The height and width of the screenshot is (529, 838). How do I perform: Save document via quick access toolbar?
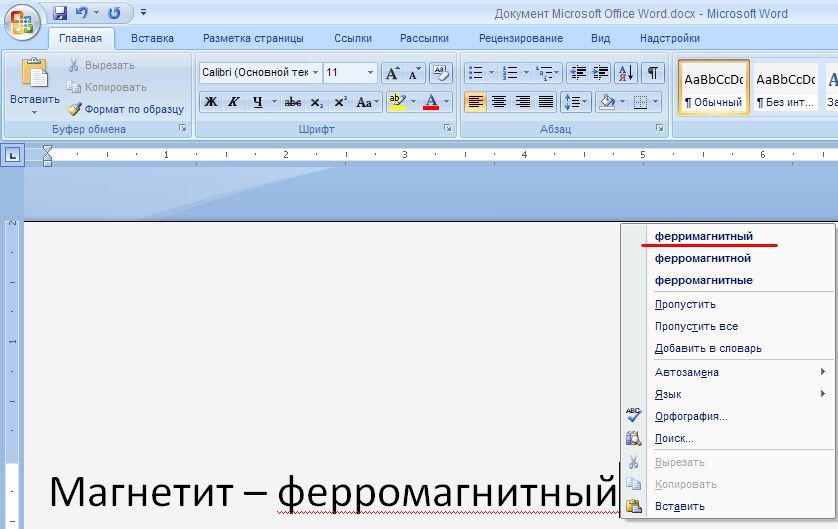pos(60,13)
